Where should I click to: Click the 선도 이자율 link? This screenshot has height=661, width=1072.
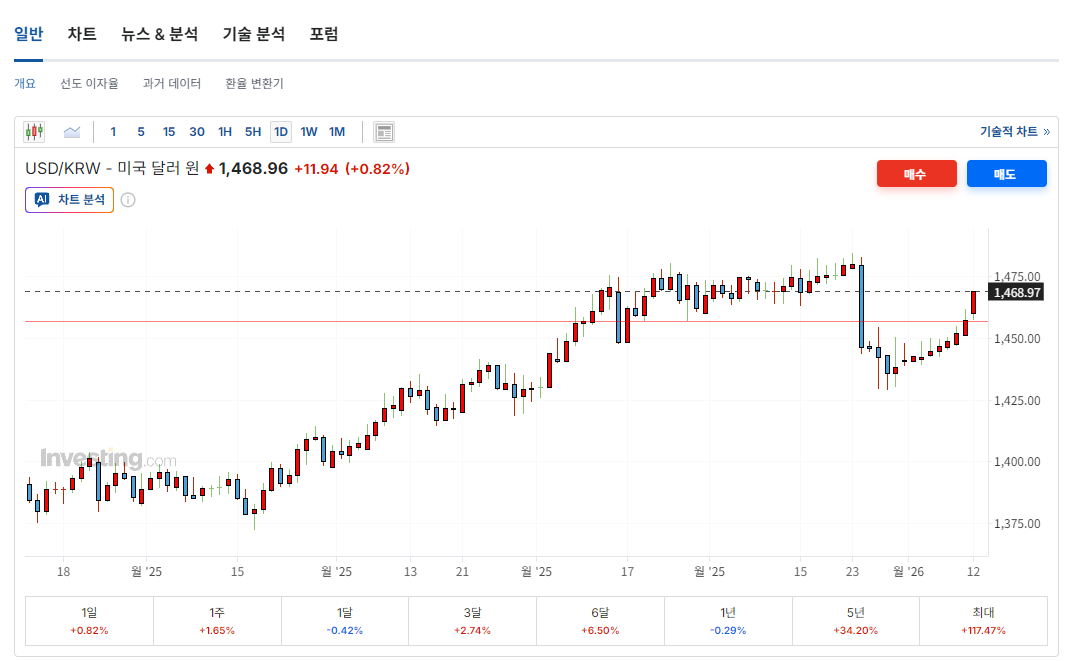pos(89,84)
